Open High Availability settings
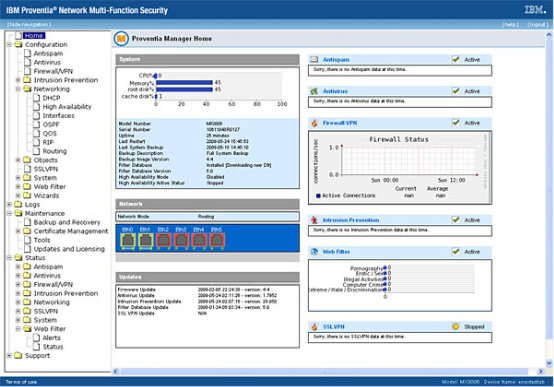 coord(67,107)
